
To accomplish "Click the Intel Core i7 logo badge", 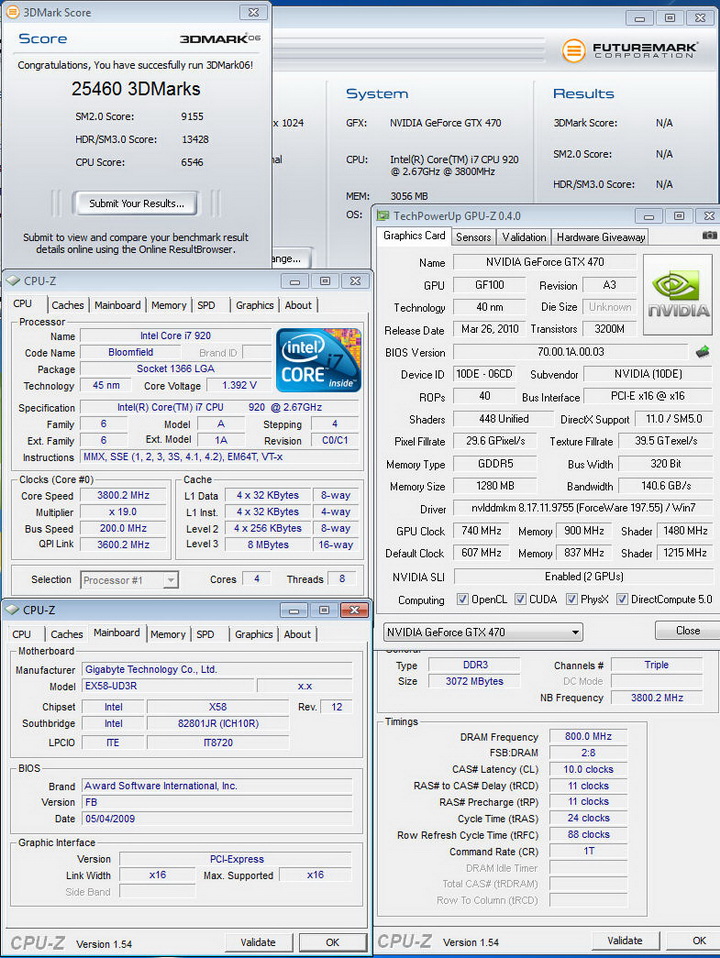I will pyautogui.click(x=318, y=359).
